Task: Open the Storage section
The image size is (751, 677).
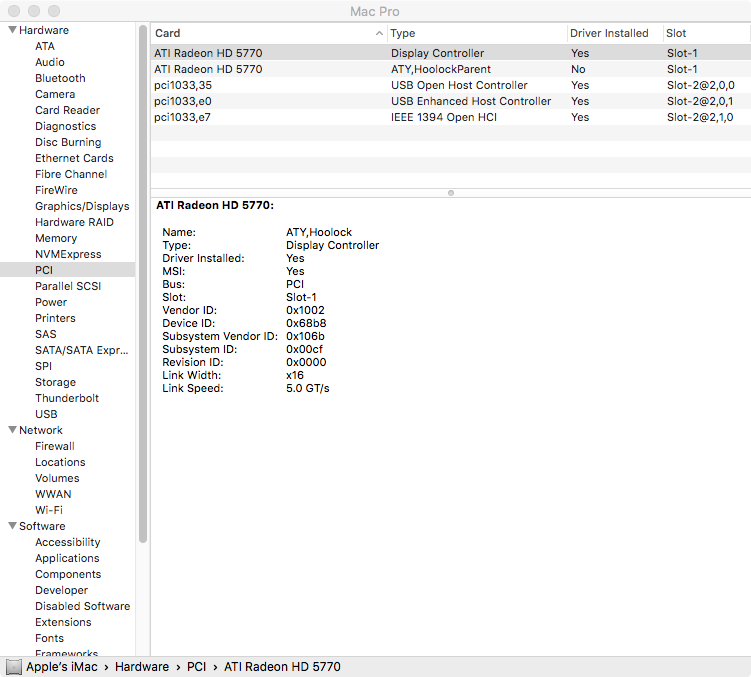Action: [56, 382]
